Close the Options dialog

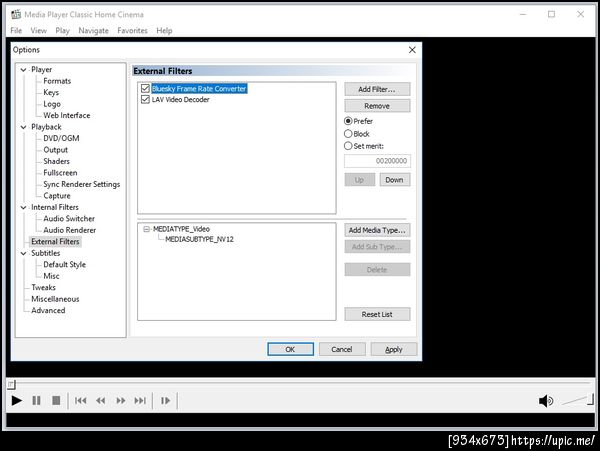pos(412,50)
